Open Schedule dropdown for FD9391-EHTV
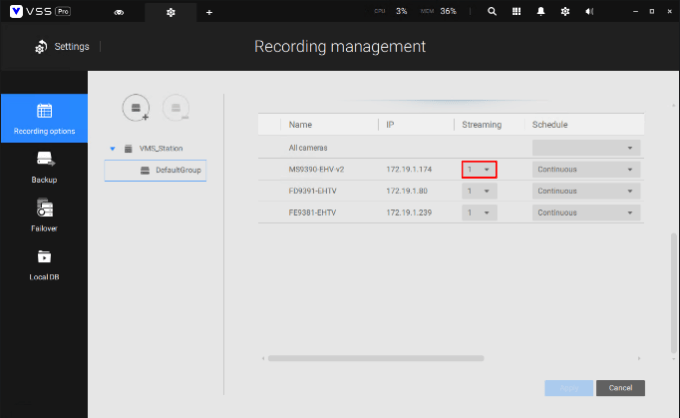 [x=585, y=191]
